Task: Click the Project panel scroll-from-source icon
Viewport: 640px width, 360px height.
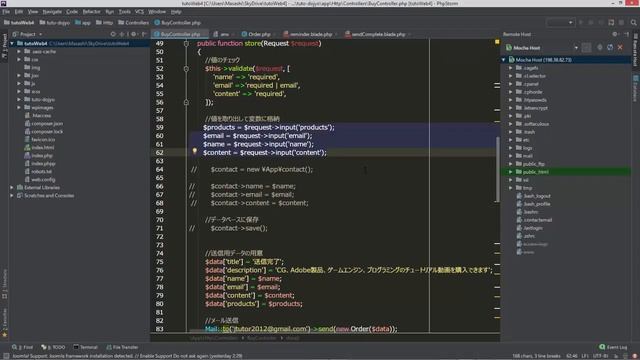Action: click(113, 34)
